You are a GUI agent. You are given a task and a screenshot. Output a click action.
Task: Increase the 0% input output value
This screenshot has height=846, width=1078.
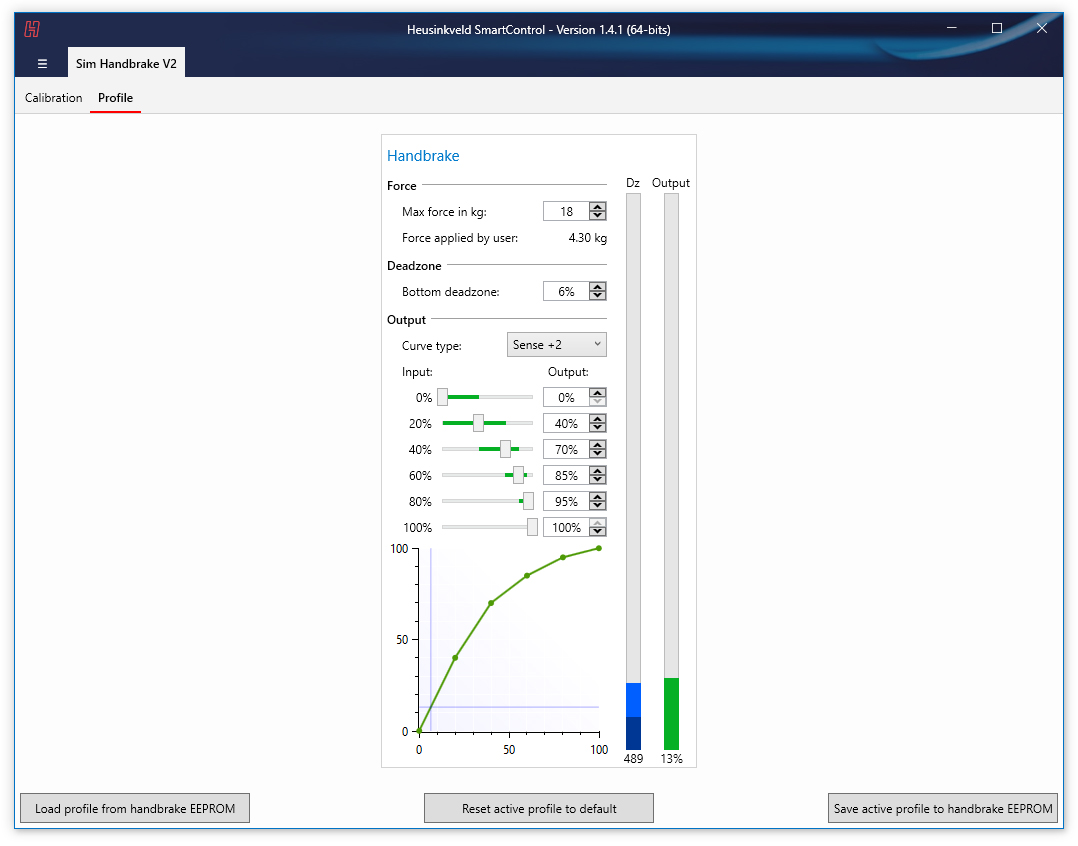[597, 392]
